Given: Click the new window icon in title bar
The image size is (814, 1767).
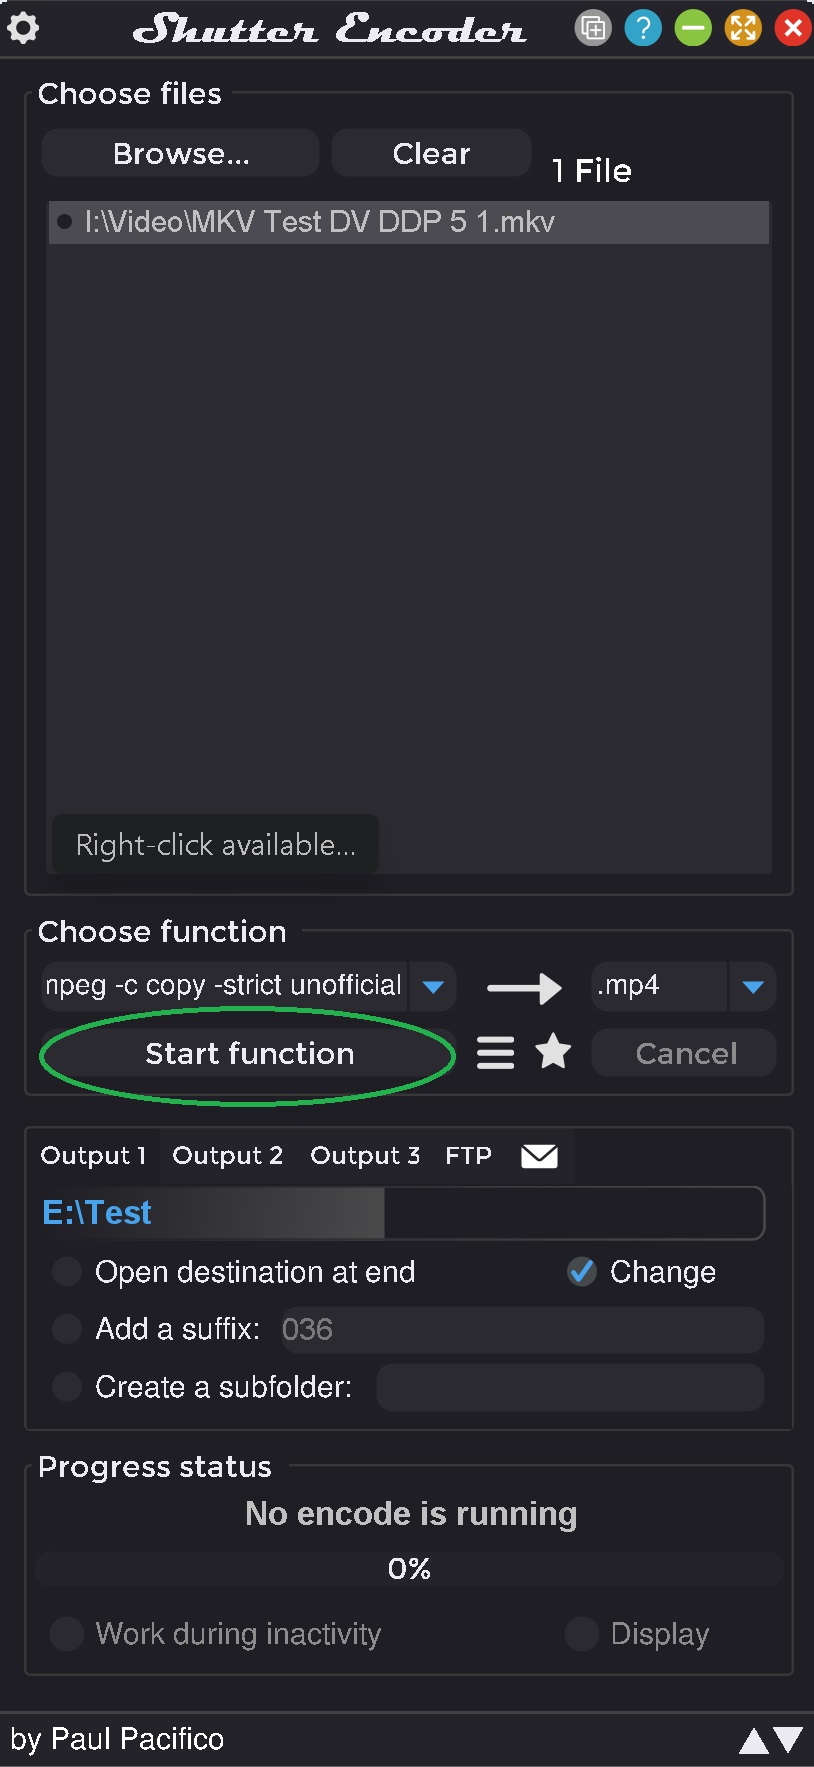Looking at the screenshot, I should [x=593, y=28].
